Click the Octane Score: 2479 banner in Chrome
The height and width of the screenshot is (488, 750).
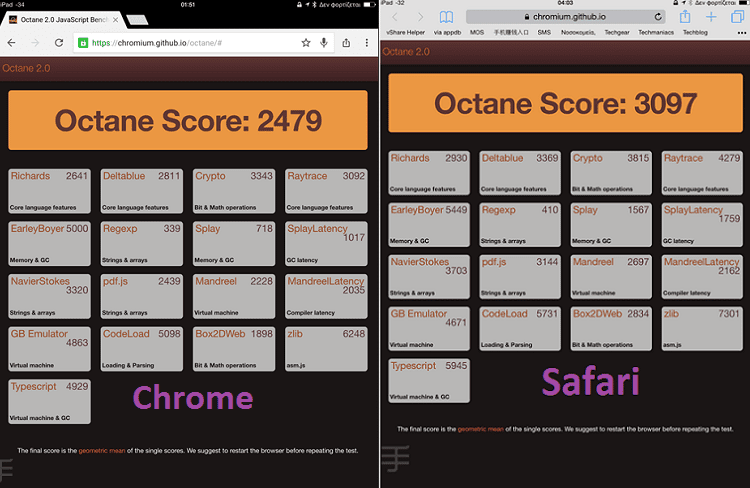[188, 120]
